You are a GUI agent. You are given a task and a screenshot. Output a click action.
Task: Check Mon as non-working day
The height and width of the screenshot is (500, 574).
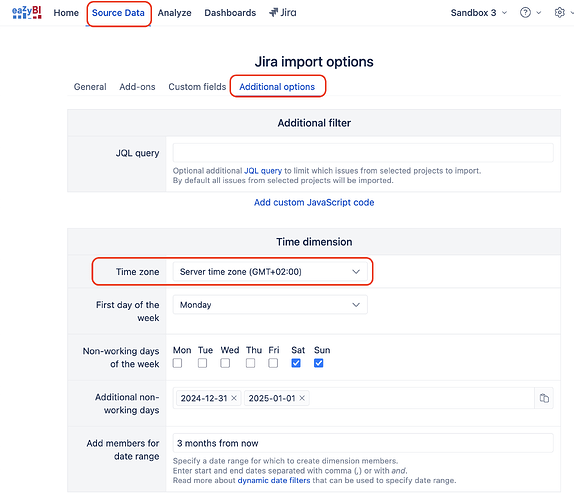tap(178, 363)
